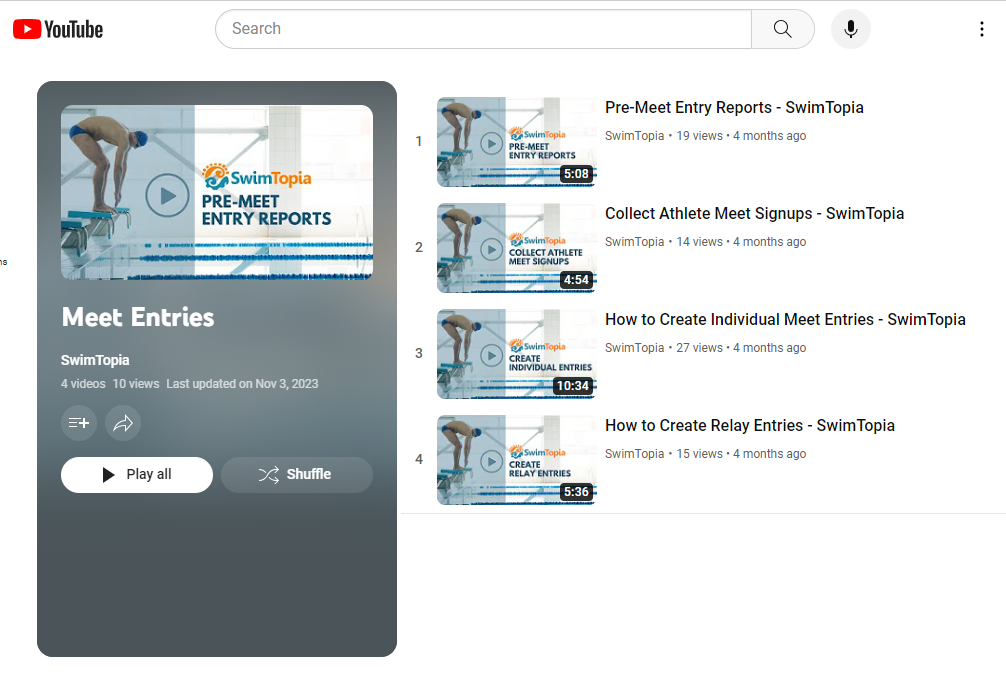Open the large playlist cover thumbnail

coord(217,193)
